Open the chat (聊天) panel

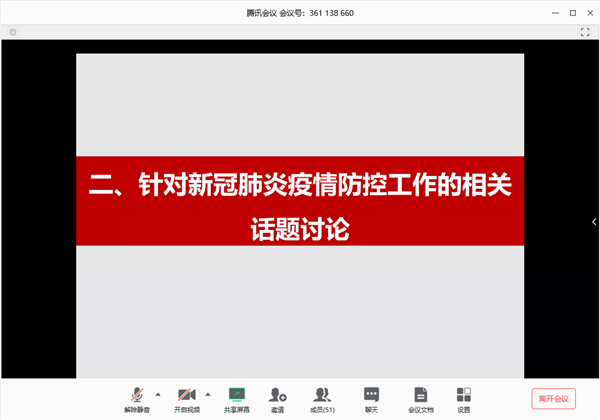coord(371,397)
